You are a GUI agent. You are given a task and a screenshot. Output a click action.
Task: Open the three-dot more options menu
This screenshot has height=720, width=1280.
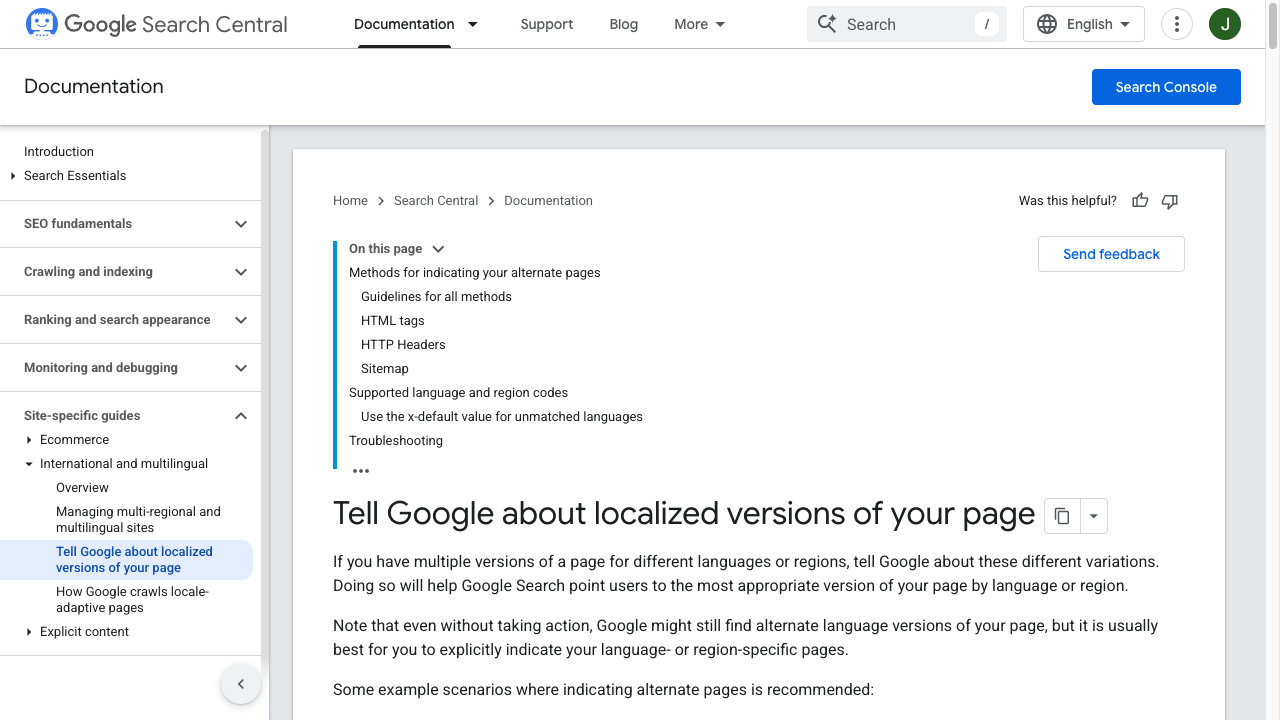(x=1177, y=24)
